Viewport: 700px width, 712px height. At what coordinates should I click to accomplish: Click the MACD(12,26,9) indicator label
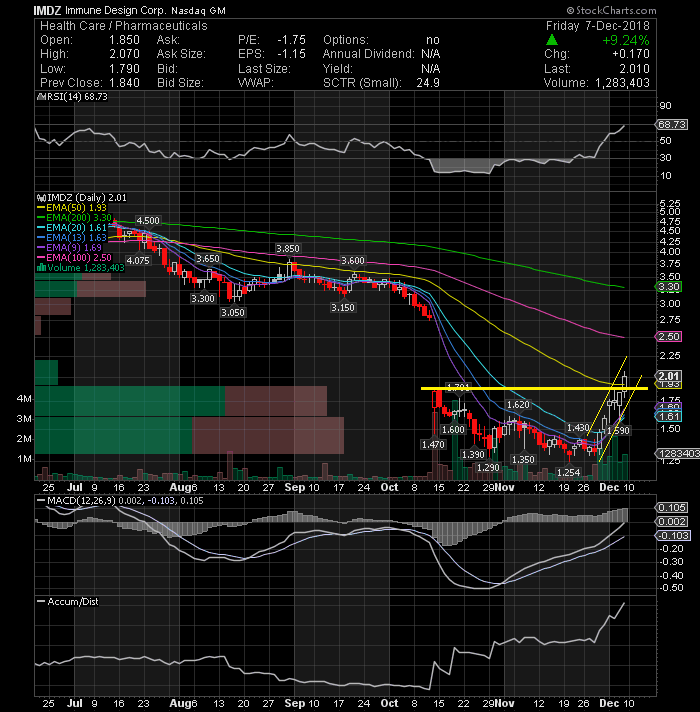point(120,500)
